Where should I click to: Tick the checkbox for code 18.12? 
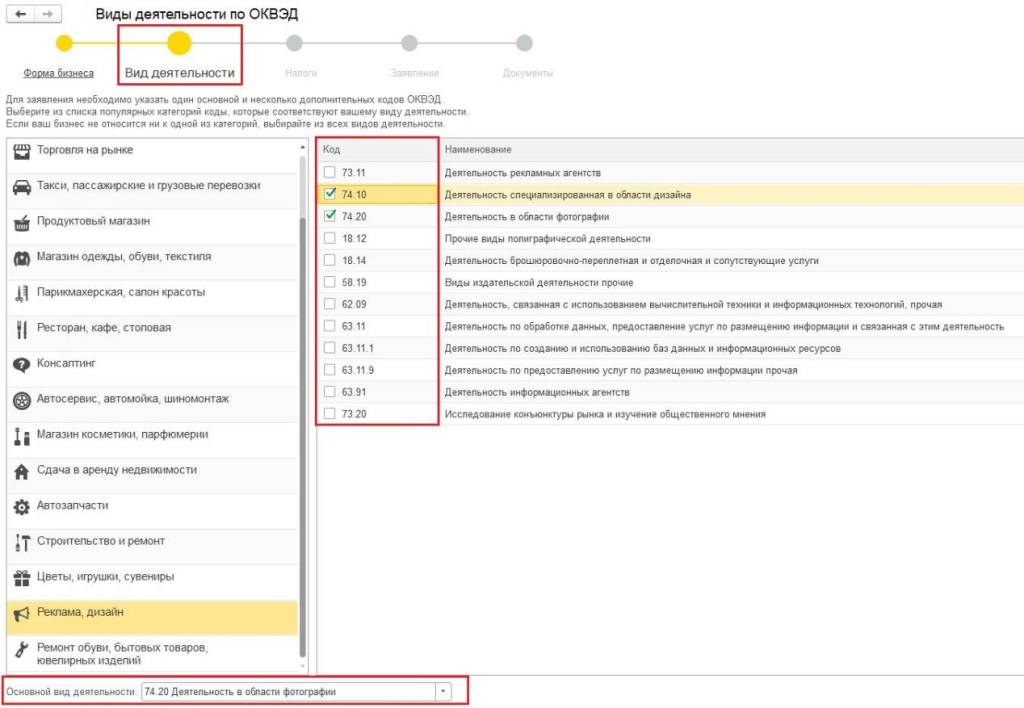[x=330, y=238]
